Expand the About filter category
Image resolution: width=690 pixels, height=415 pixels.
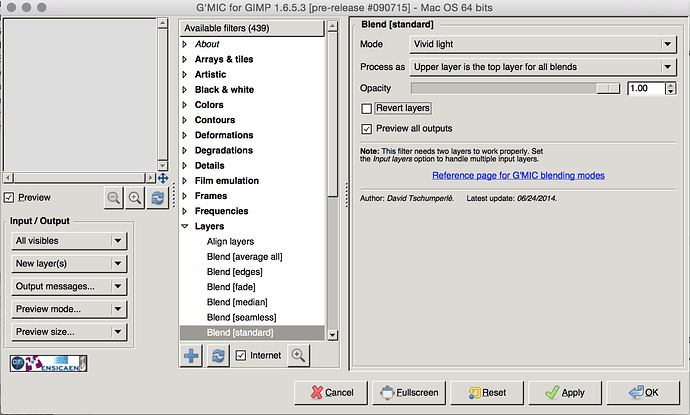click(185, 44)
